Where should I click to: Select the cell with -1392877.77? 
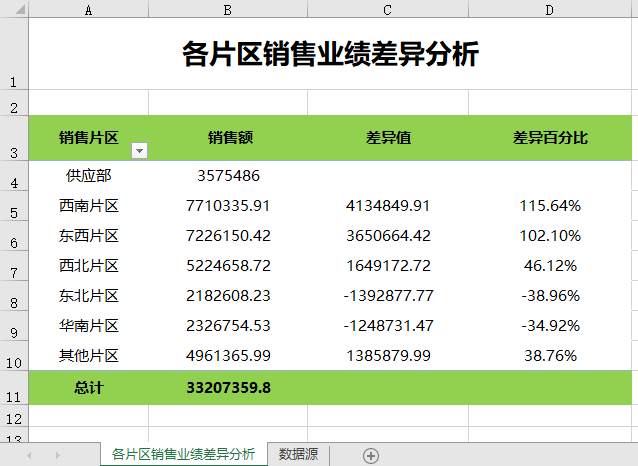click(388, 296)
